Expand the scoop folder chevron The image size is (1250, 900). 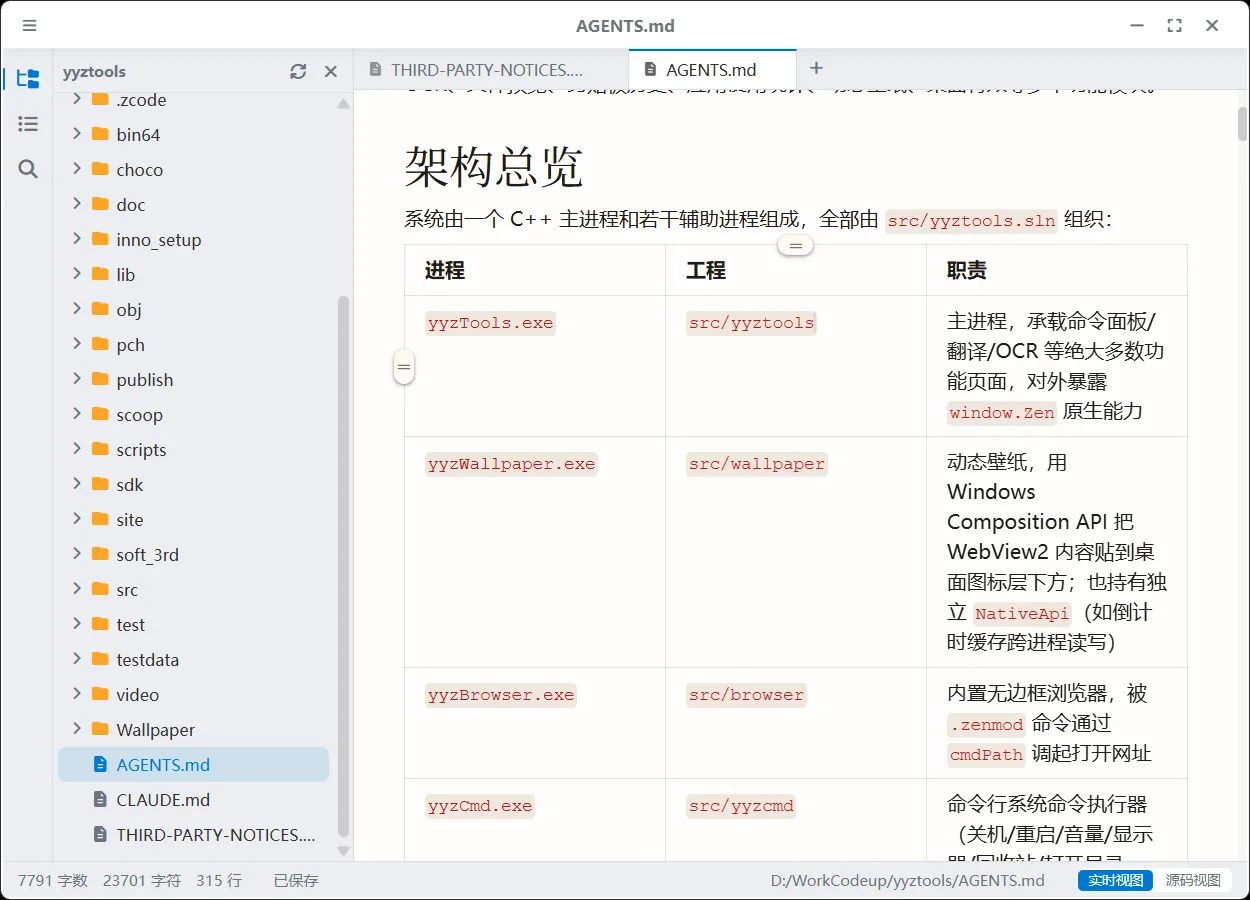point(77,414)
